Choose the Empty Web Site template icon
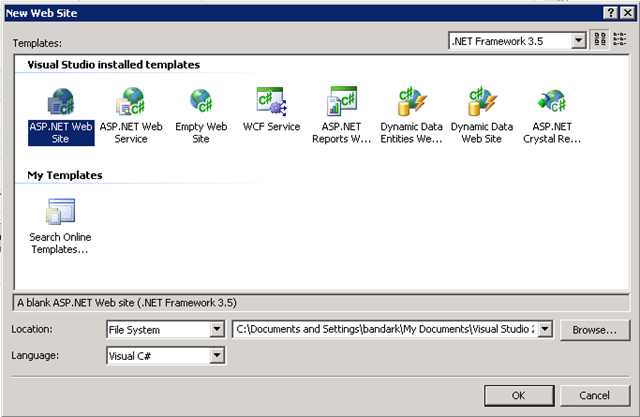The width and height of the screenshot is (640, 417). [201, 101]
